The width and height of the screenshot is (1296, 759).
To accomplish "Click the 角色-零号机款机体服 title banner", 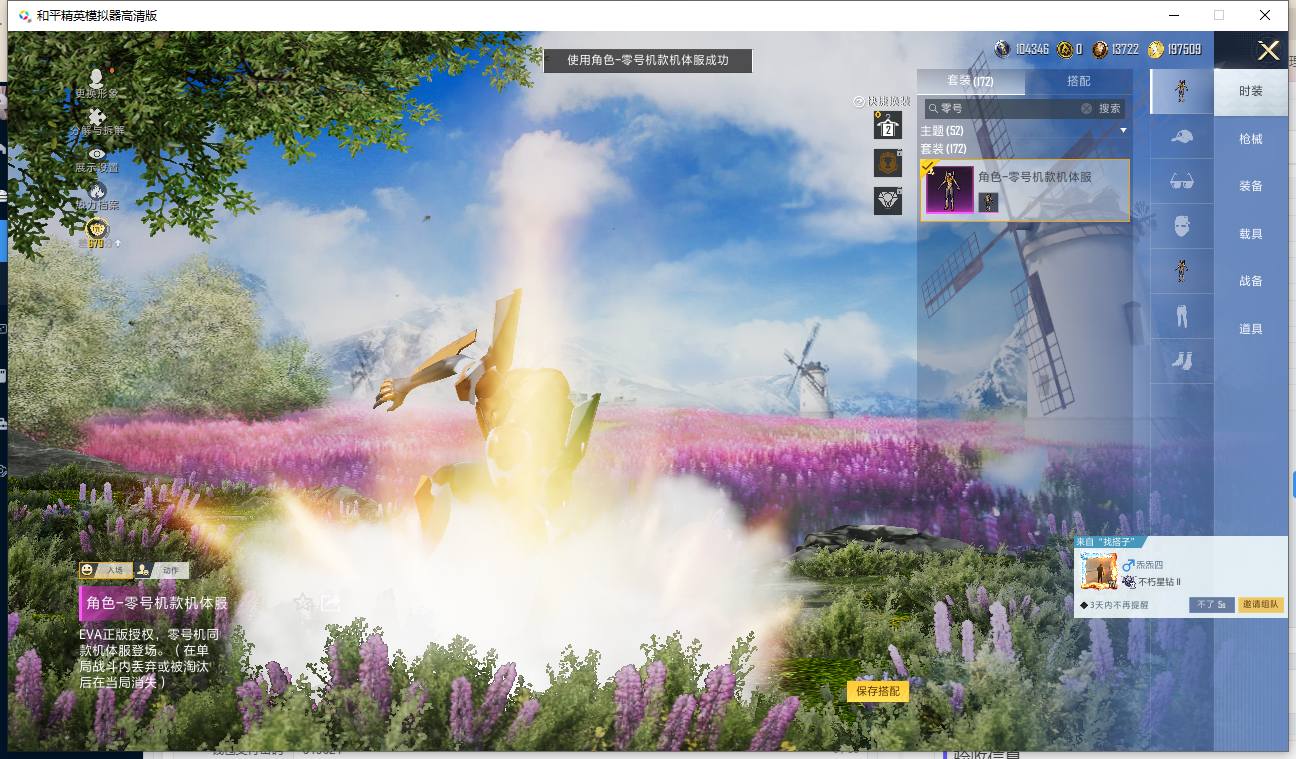I will [154, 603].
